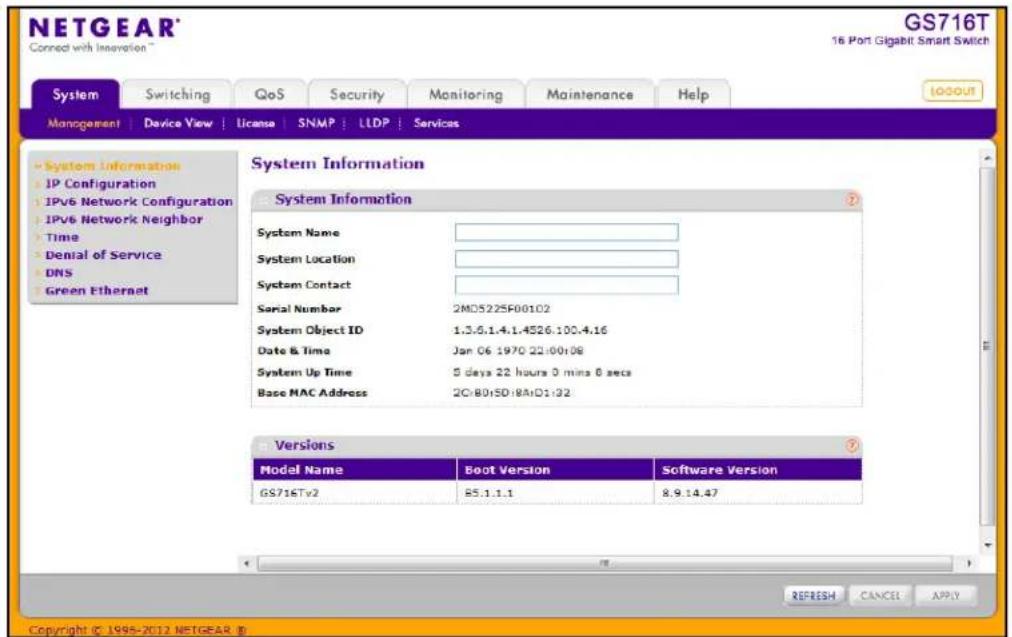This screenshot has width=1012, height=637.
Task: Click the APPLY button
Action: tap(946, 596)
